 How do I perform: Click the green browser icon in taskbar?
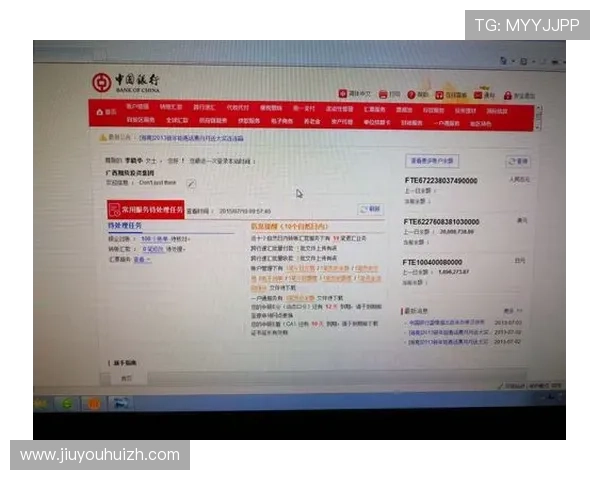[x=67, y=403]
